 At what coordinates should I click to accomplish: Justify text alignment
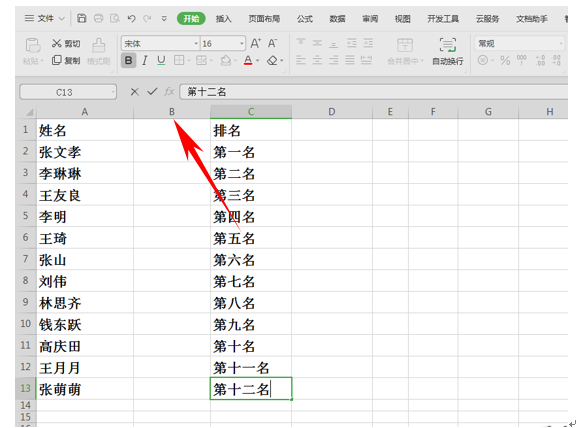(350, 60)
